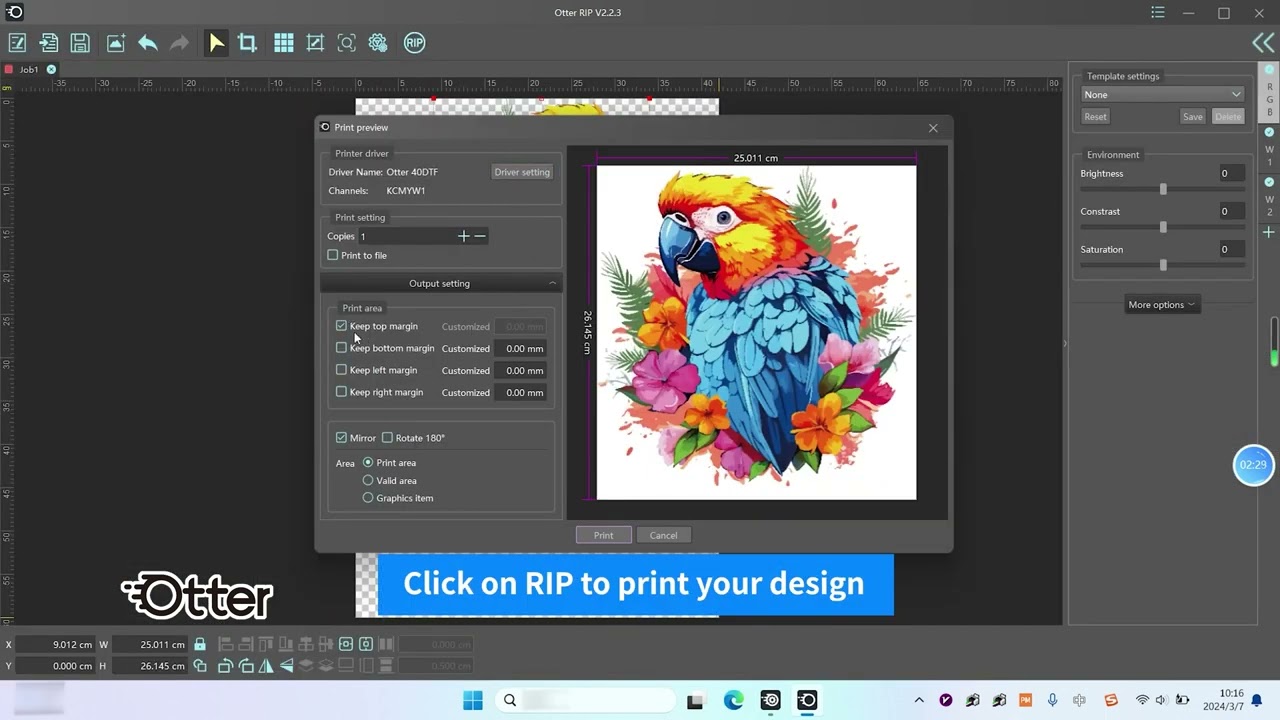Screen dimensions: 1280x720
Task: Click the add image icon in toolbar
Action: [116, 43]
